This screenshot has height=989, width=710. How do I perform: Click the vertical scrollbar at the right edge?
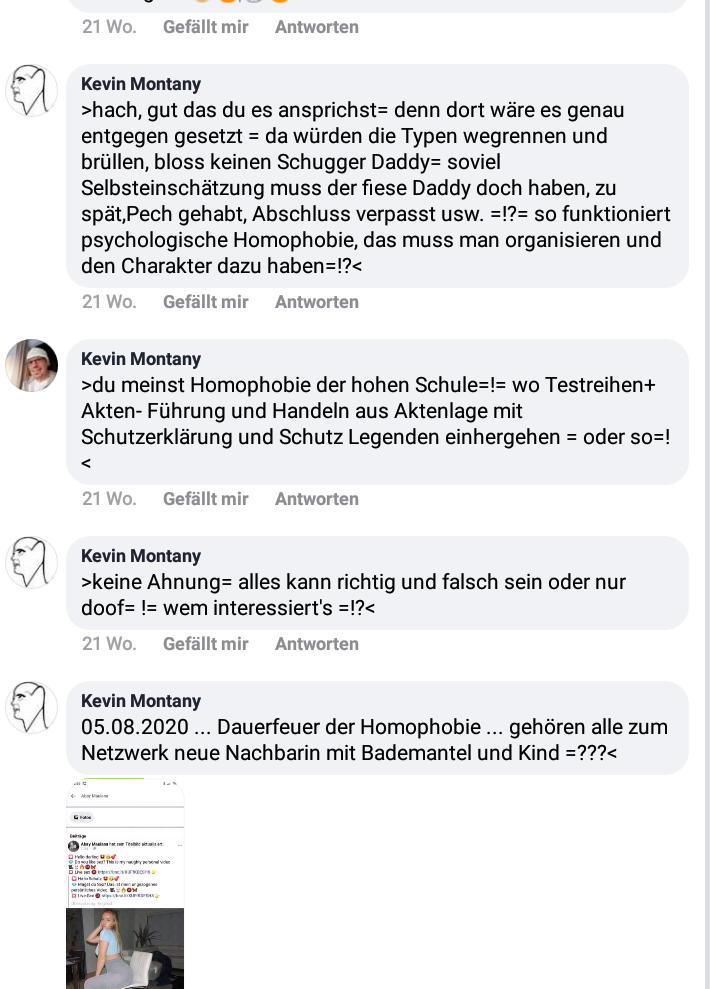coord(707,494)
